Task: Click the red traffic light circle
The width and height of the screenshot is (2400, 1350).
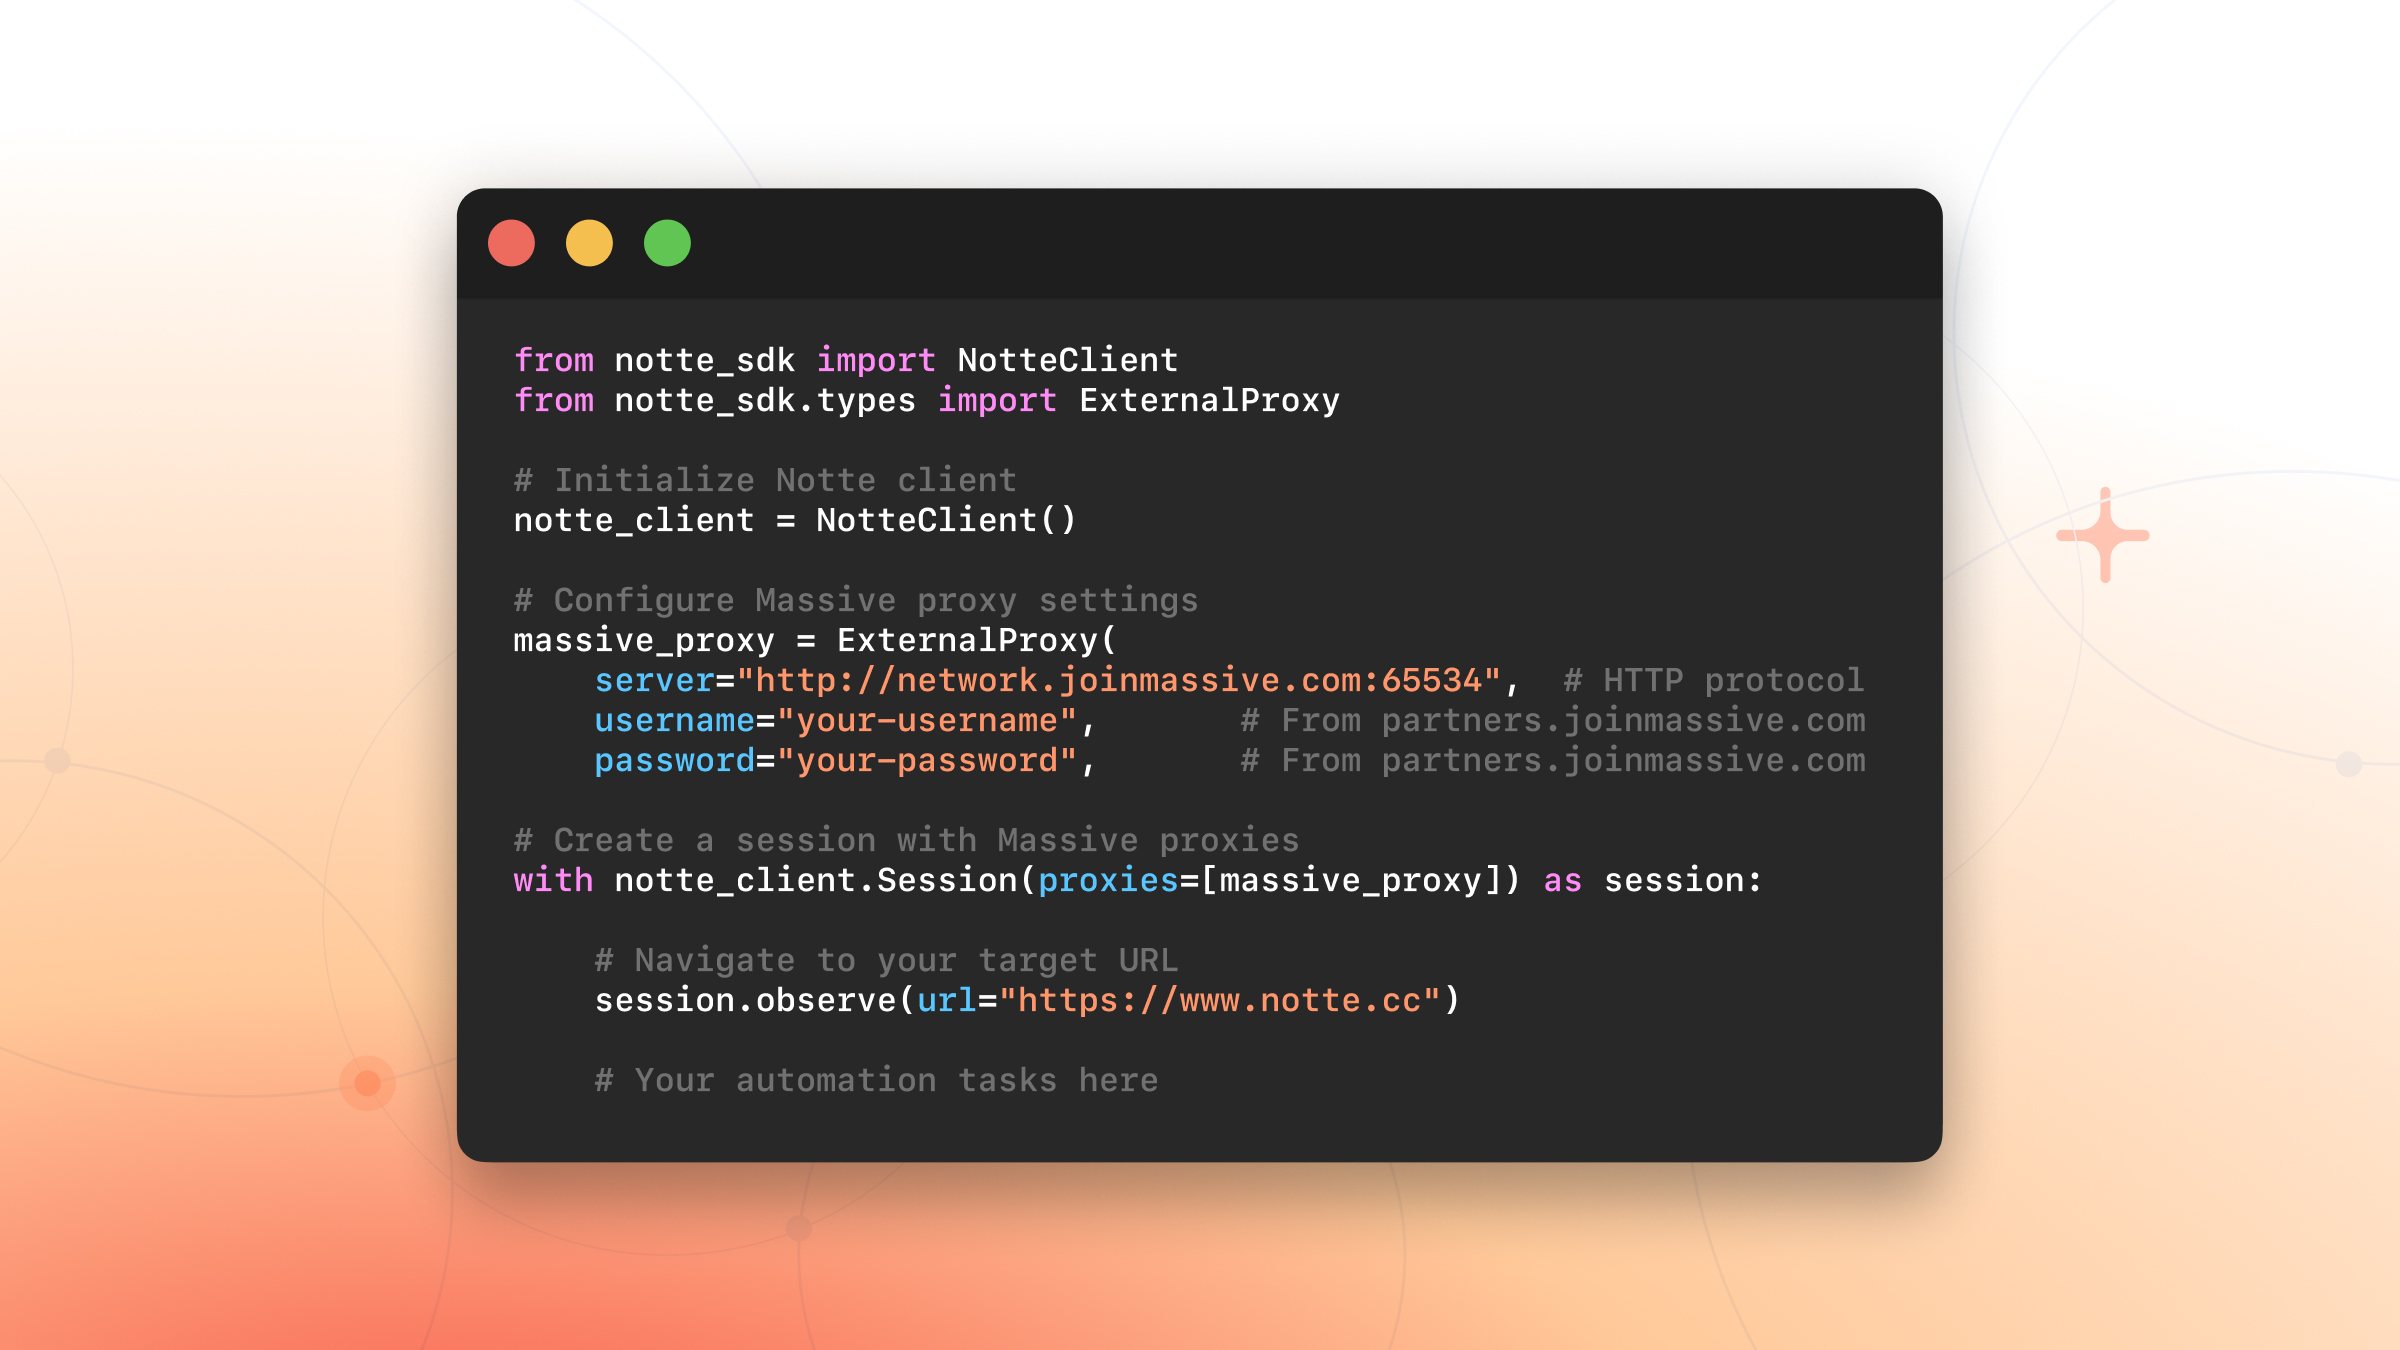Action: [x=511, y=242]
